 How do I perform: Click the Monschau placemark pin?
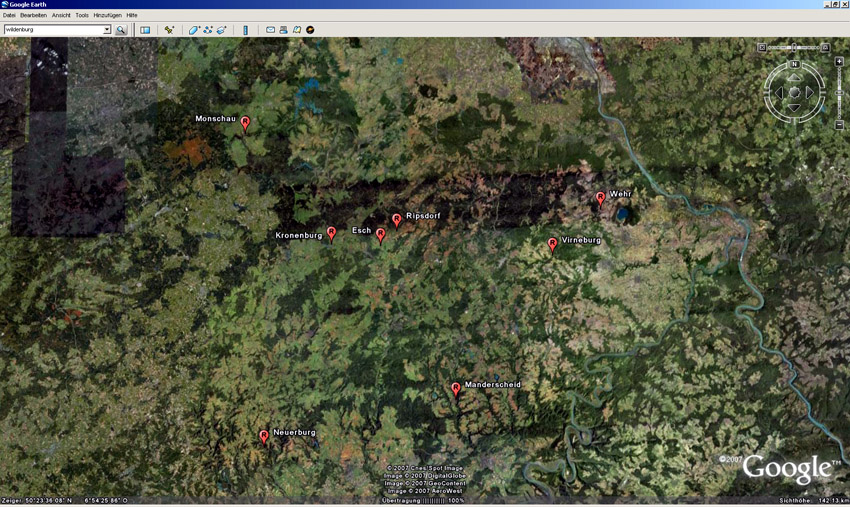(245, 124)
